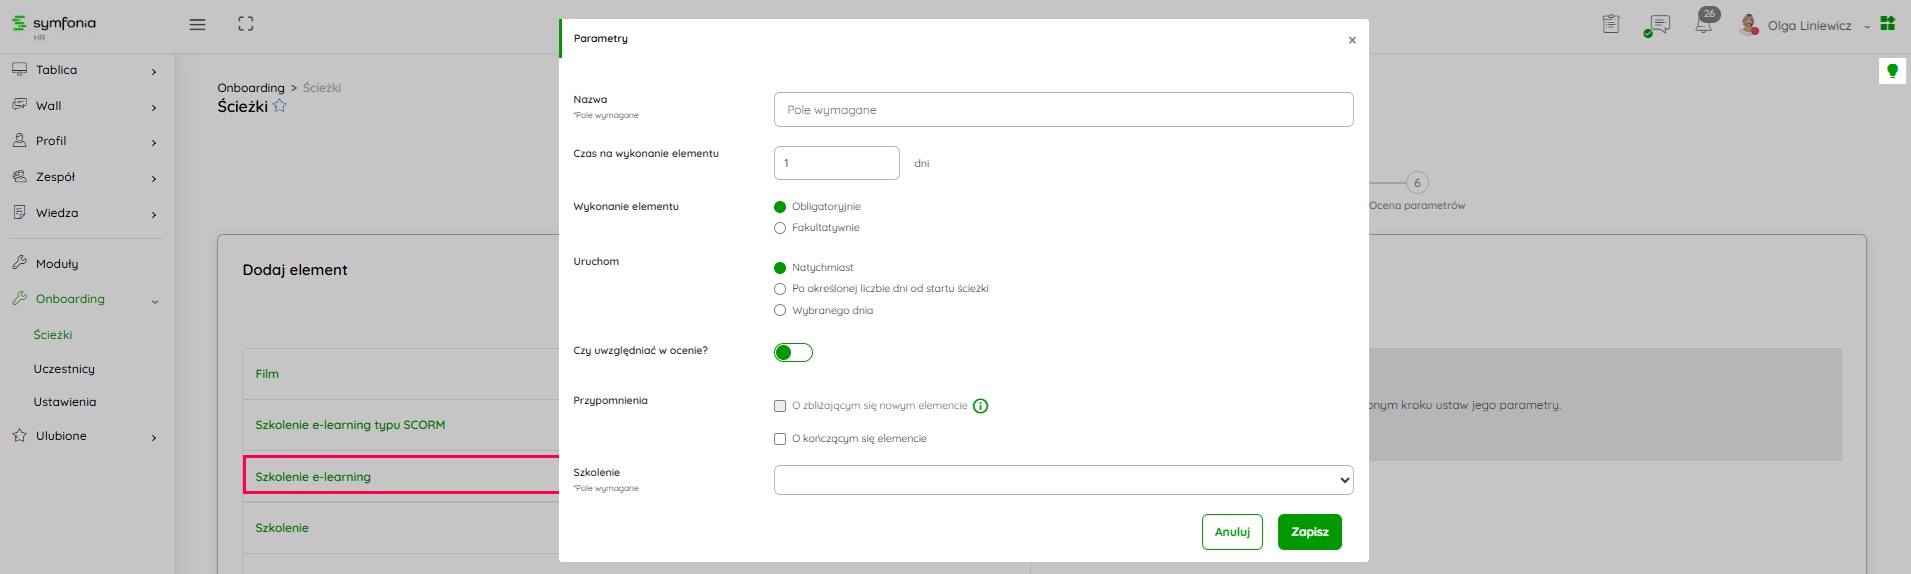Click into the Nazwa input field

pos(1063,110)
